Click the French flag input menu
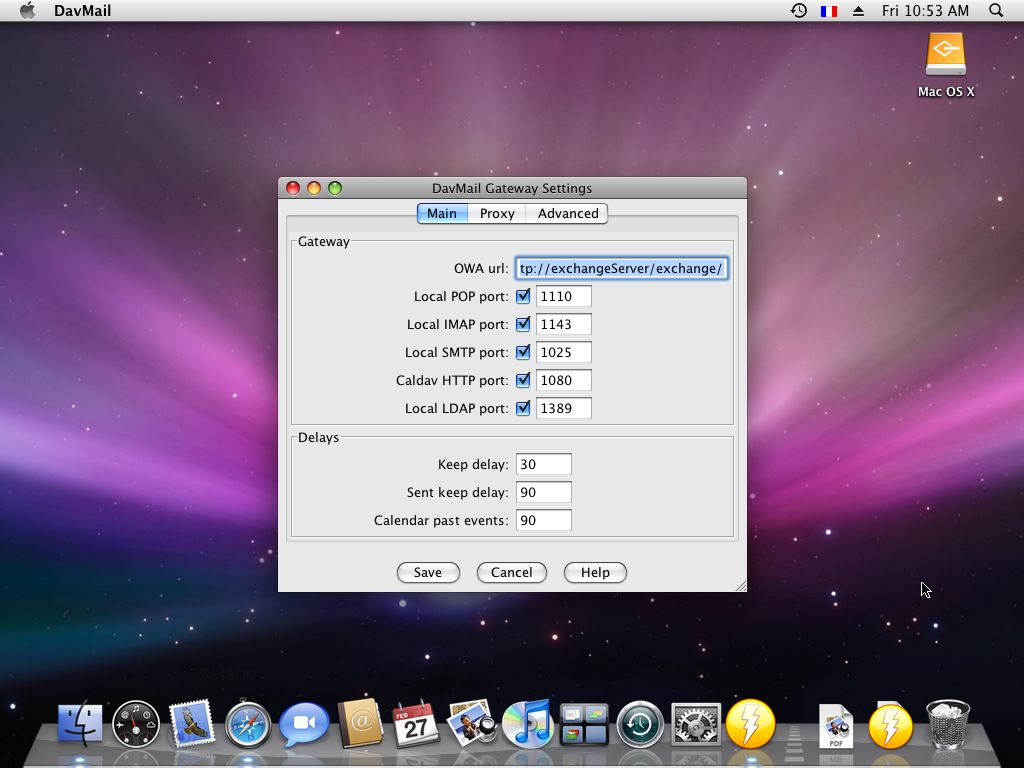This screenshot has width=1024, height=768. 828,11
